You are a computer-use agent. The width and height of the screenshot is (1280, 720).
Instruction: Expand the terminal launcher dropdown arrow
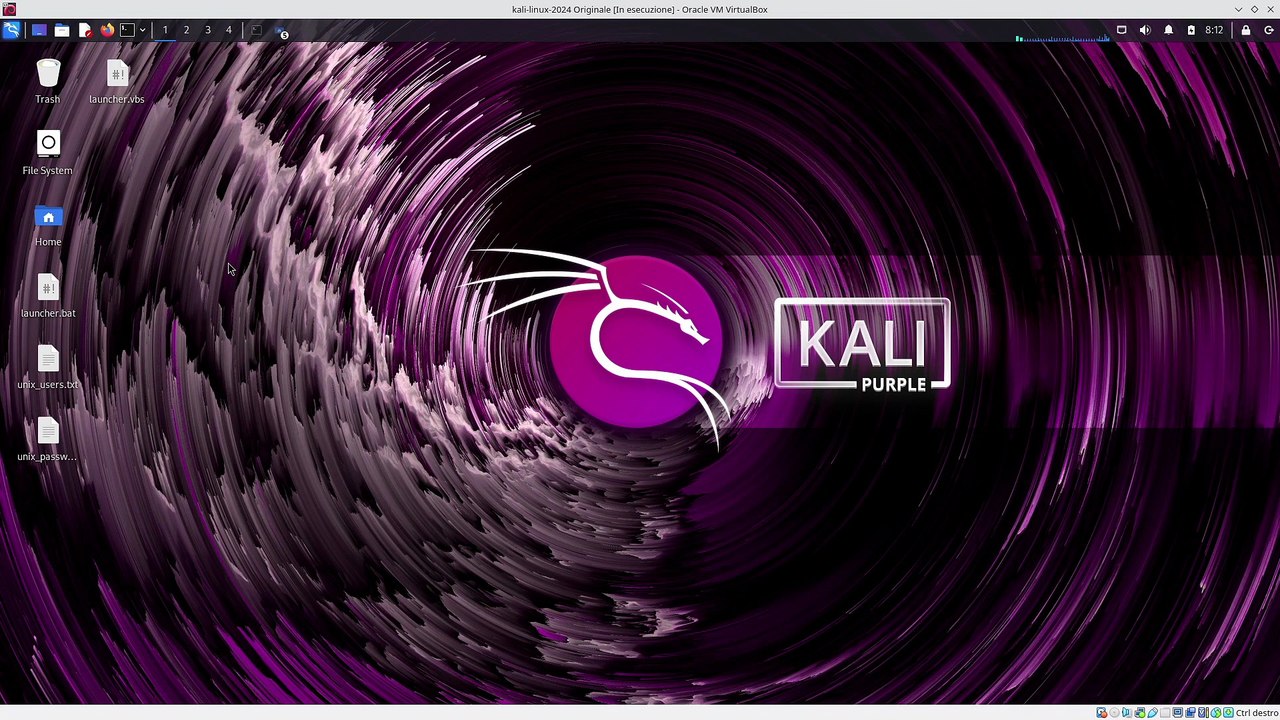[x=142, y=30]
